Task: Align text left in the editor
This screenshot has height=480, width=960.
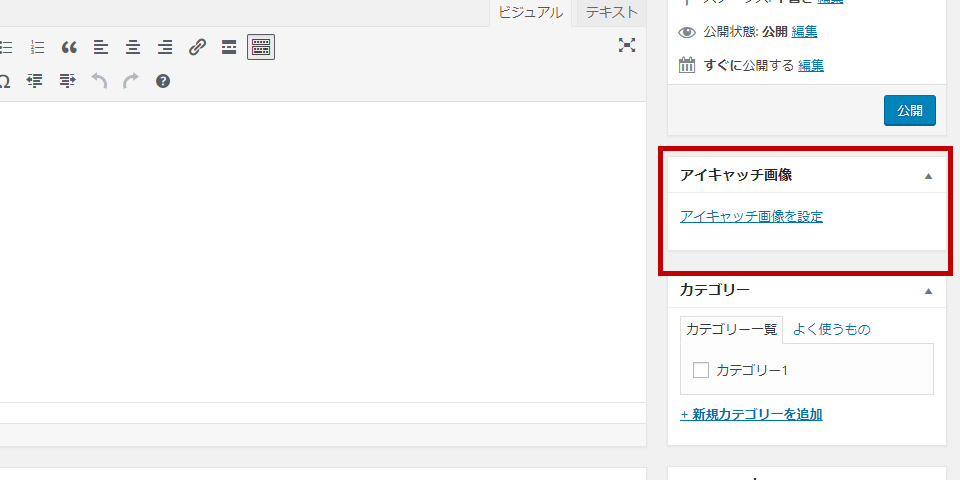Action: pos(101,46)
